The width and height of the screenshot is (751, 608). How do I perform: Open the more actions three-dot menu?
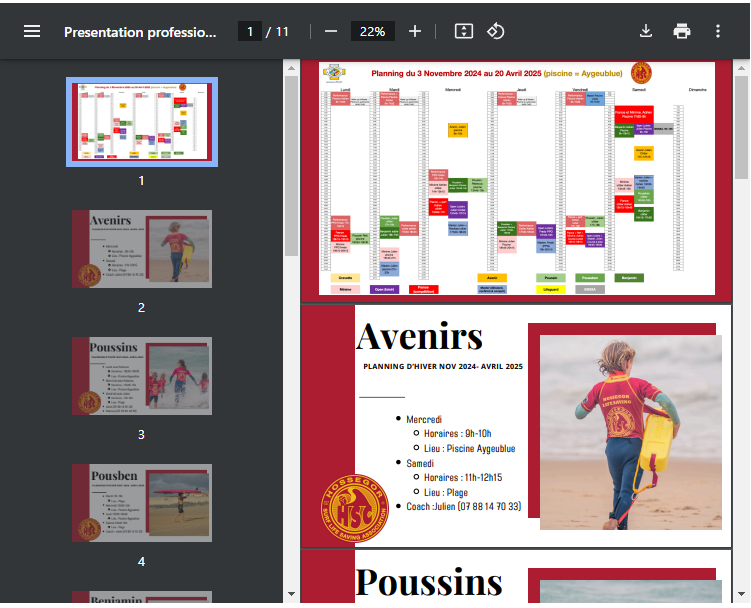717,32
